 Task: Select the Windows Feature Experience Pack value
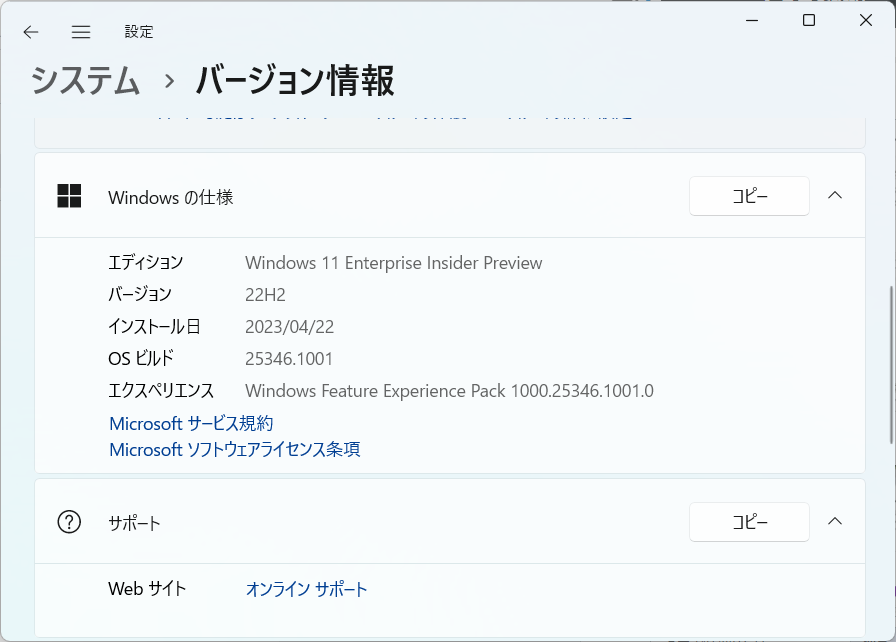449,391
